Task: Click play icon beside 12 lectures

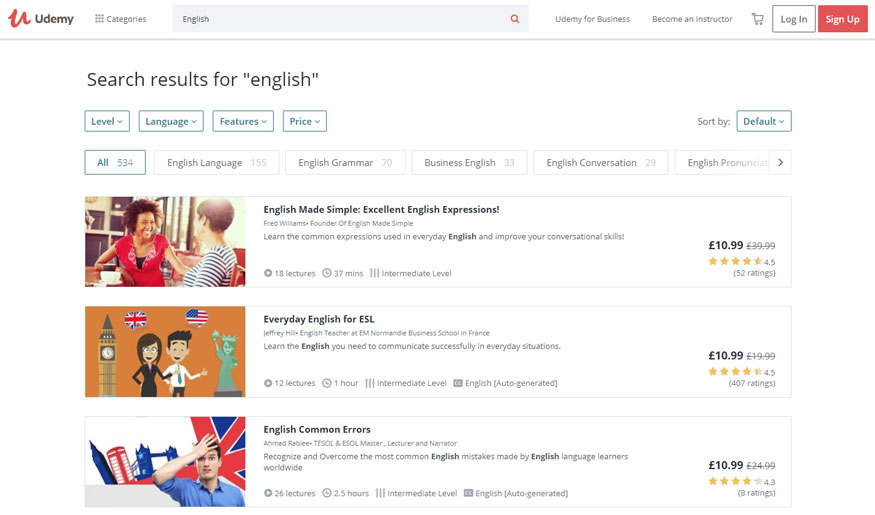Action: [268, 383]
